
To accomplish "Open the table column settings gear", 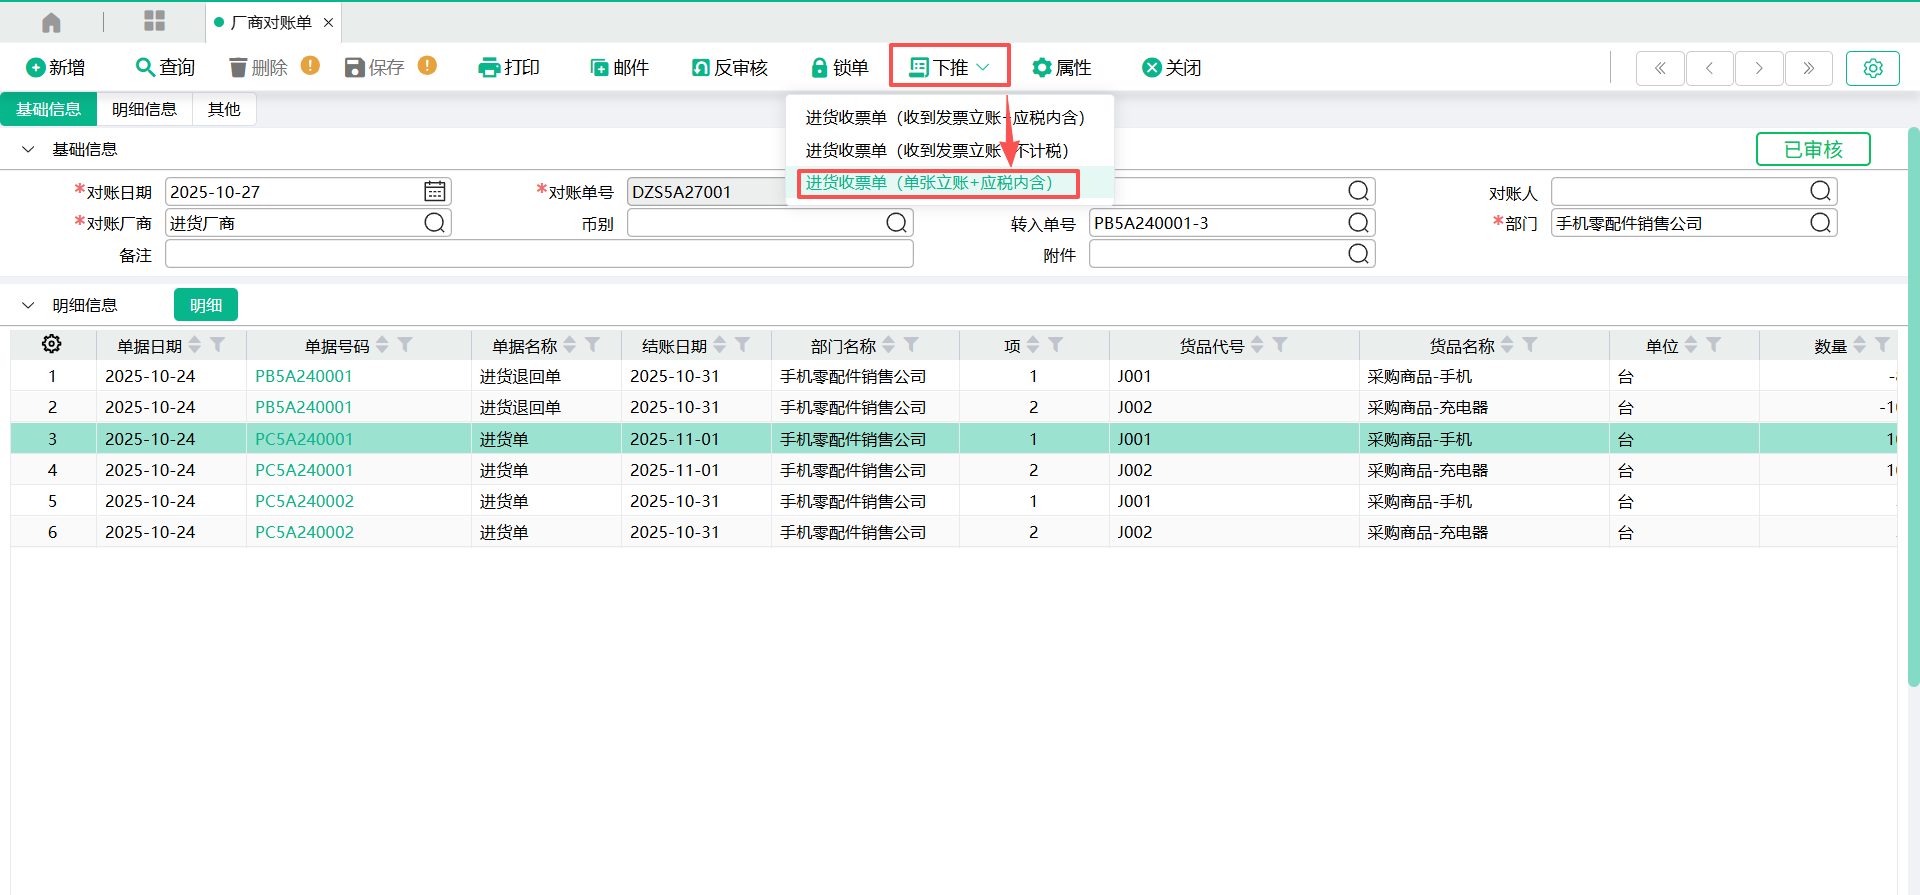I will click(x=52, y=345).
